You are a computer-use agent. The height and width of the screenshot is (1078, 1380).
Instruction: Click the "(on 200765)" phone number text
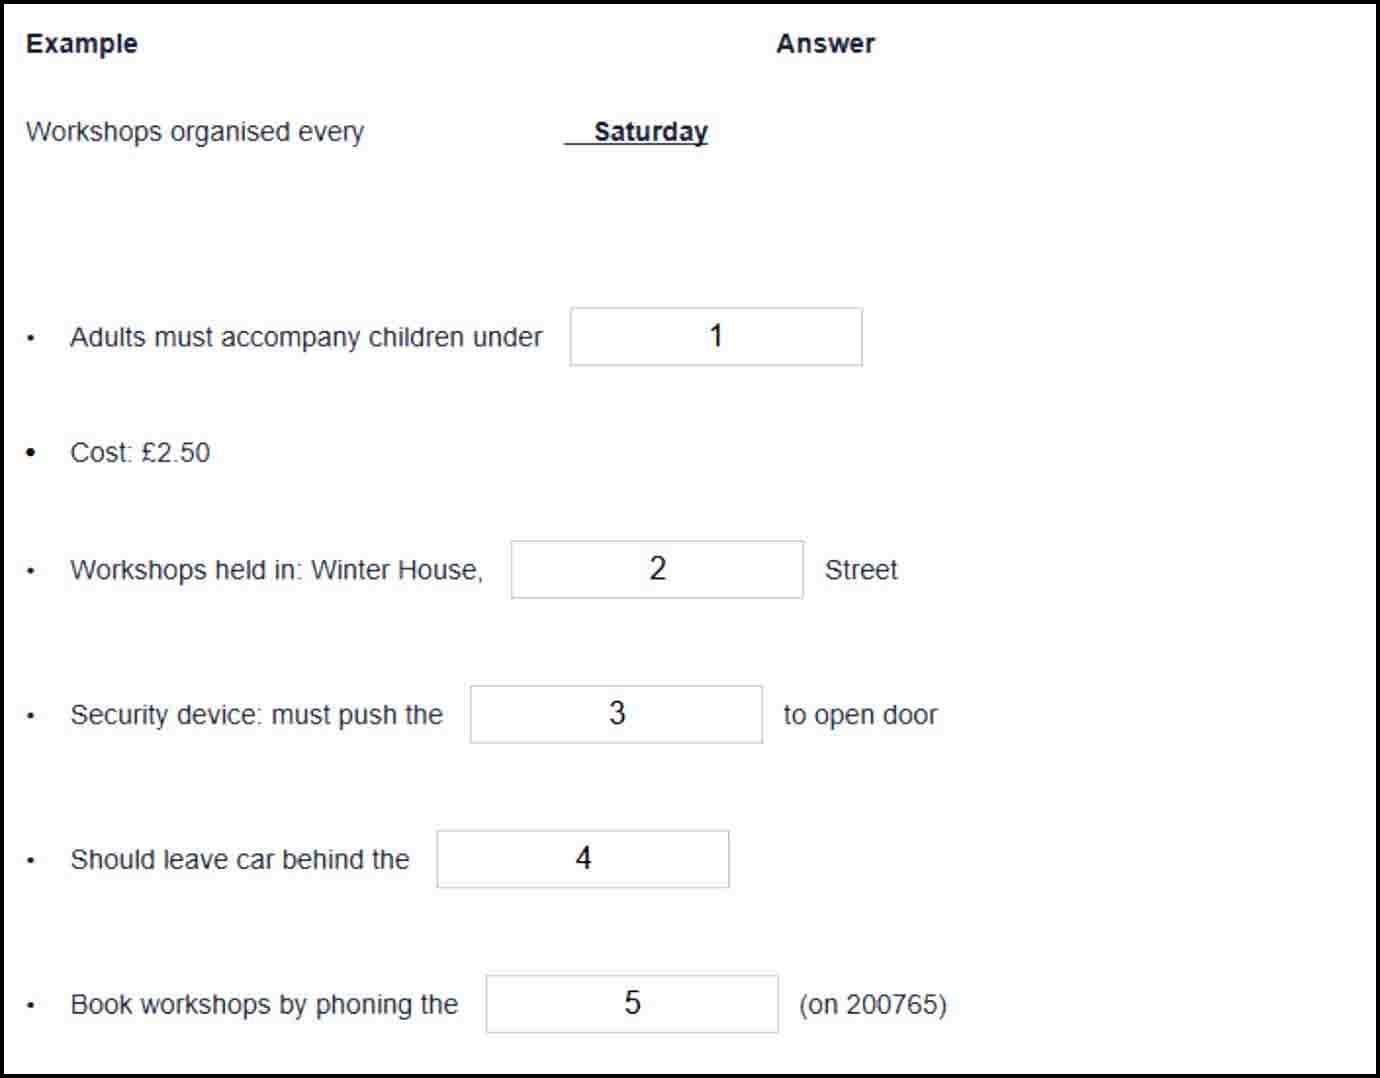tap(872, 1005)
